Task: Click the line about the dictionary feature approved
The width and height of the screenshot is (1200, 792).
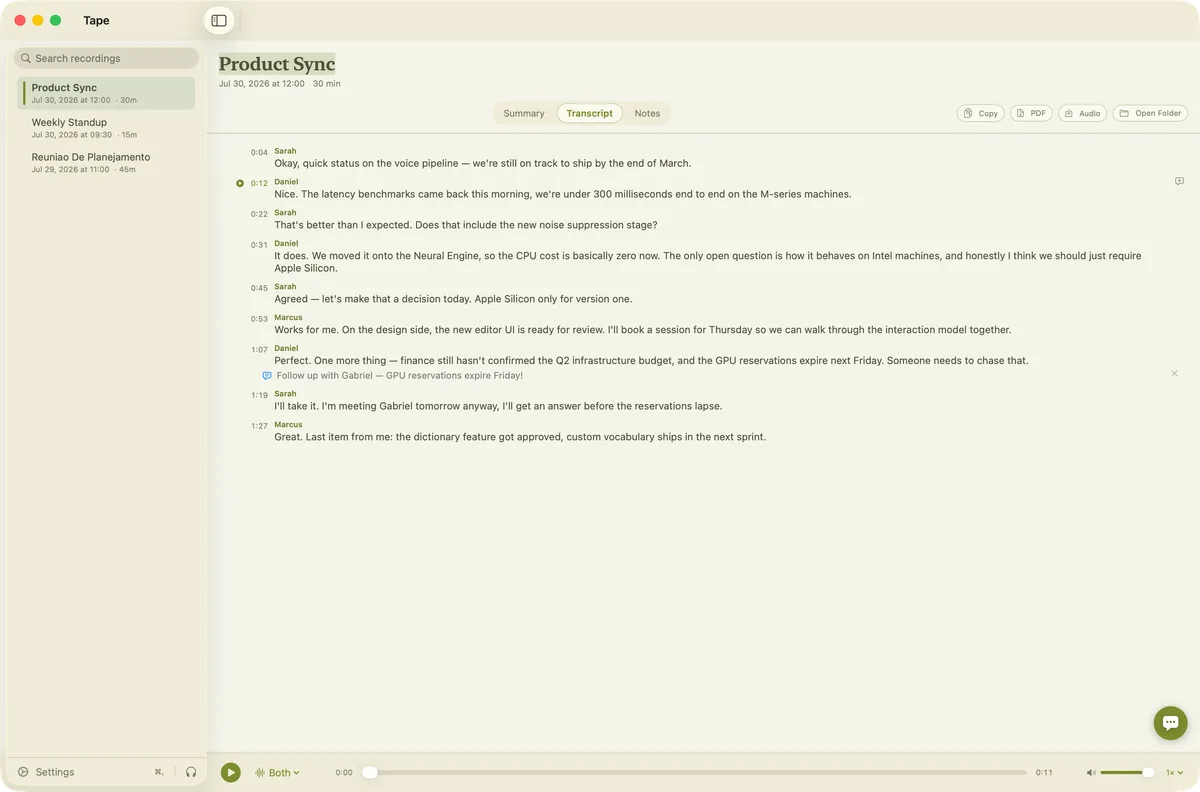Action: (x=520, y=437)
